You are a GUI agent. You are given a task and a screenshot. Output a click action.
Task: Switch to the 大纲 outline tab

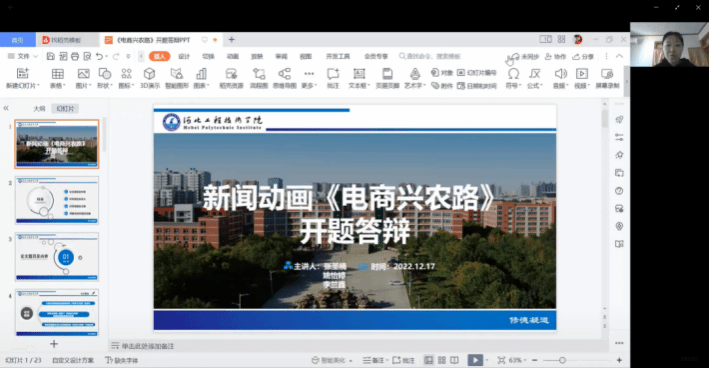pos(39,109)
